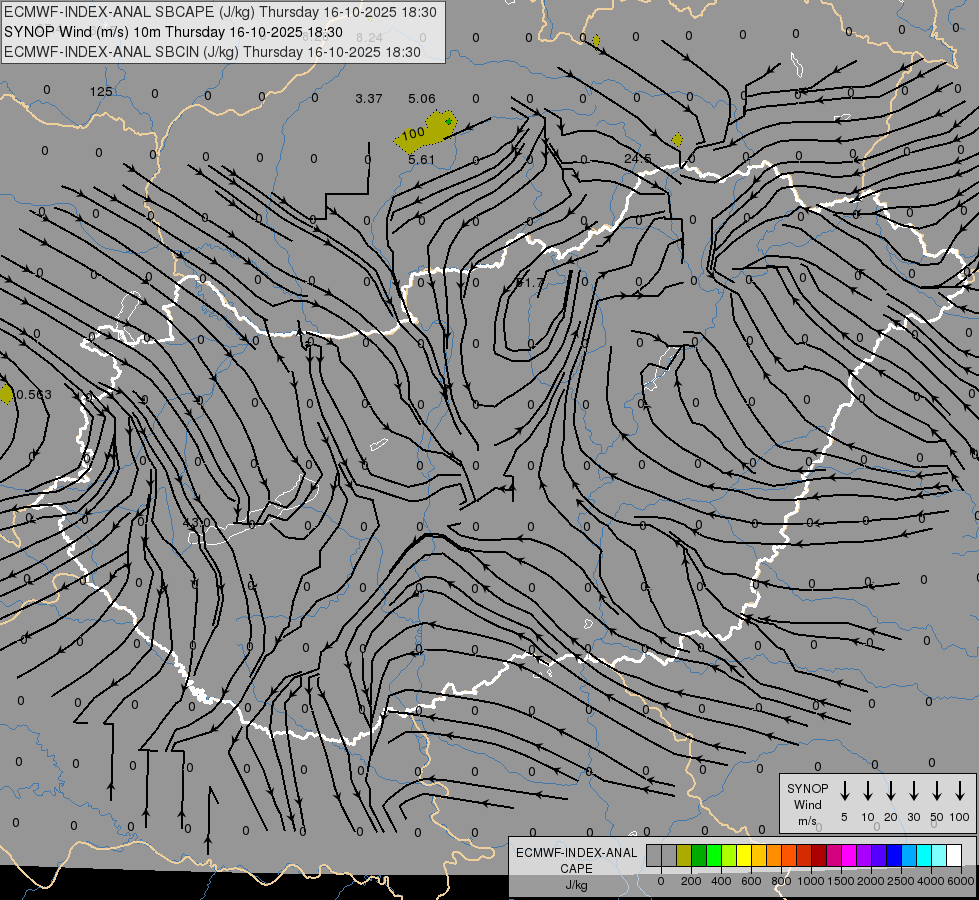979x900 pixels.
Task: Click the 800 label under CAPE scale
Action: pos(781,881)
